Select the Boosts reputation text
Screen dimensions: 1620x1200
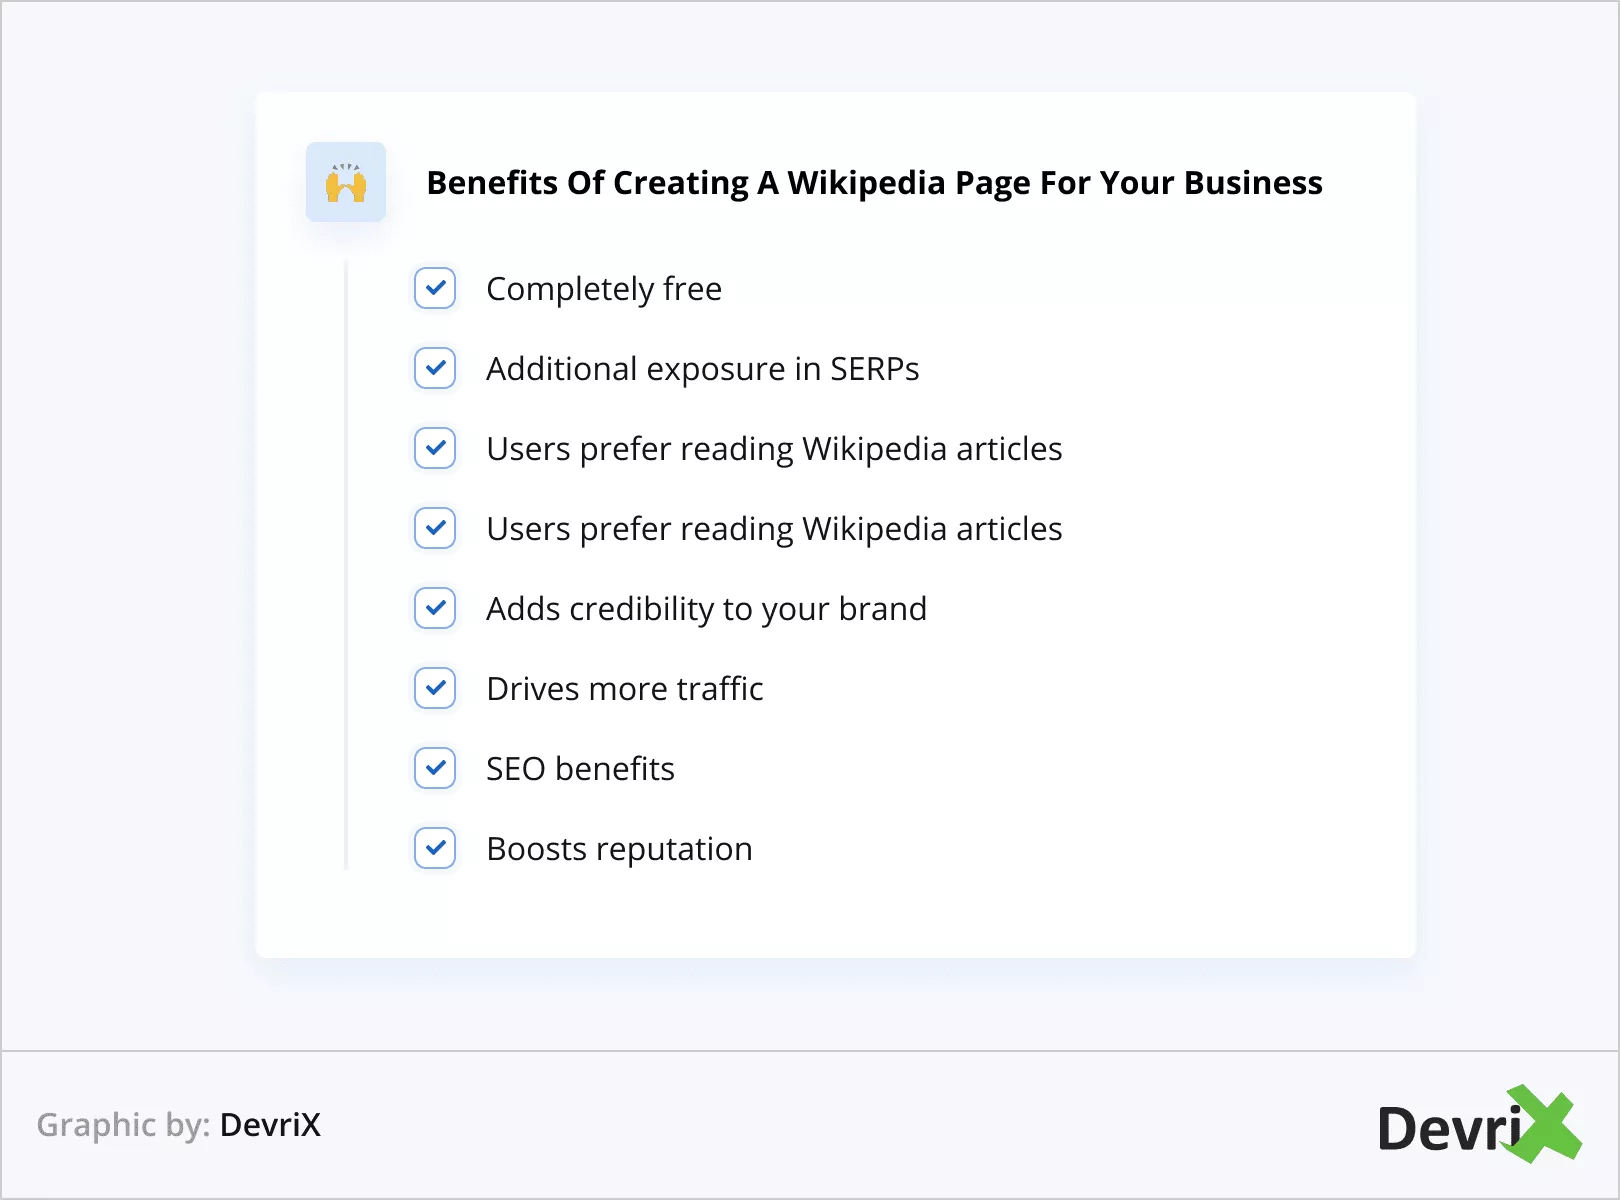(x=619, y=849)
